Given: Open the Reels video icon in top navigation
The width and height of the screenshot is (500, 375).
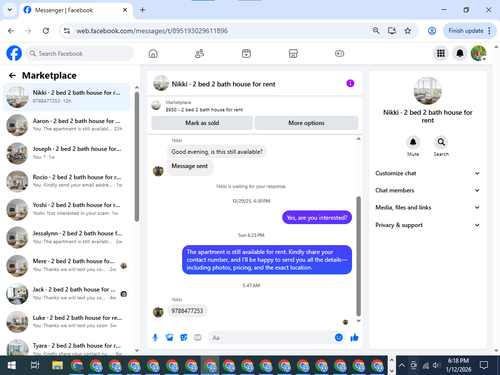Looking at the screenshot, I should [x=246, y=53].
